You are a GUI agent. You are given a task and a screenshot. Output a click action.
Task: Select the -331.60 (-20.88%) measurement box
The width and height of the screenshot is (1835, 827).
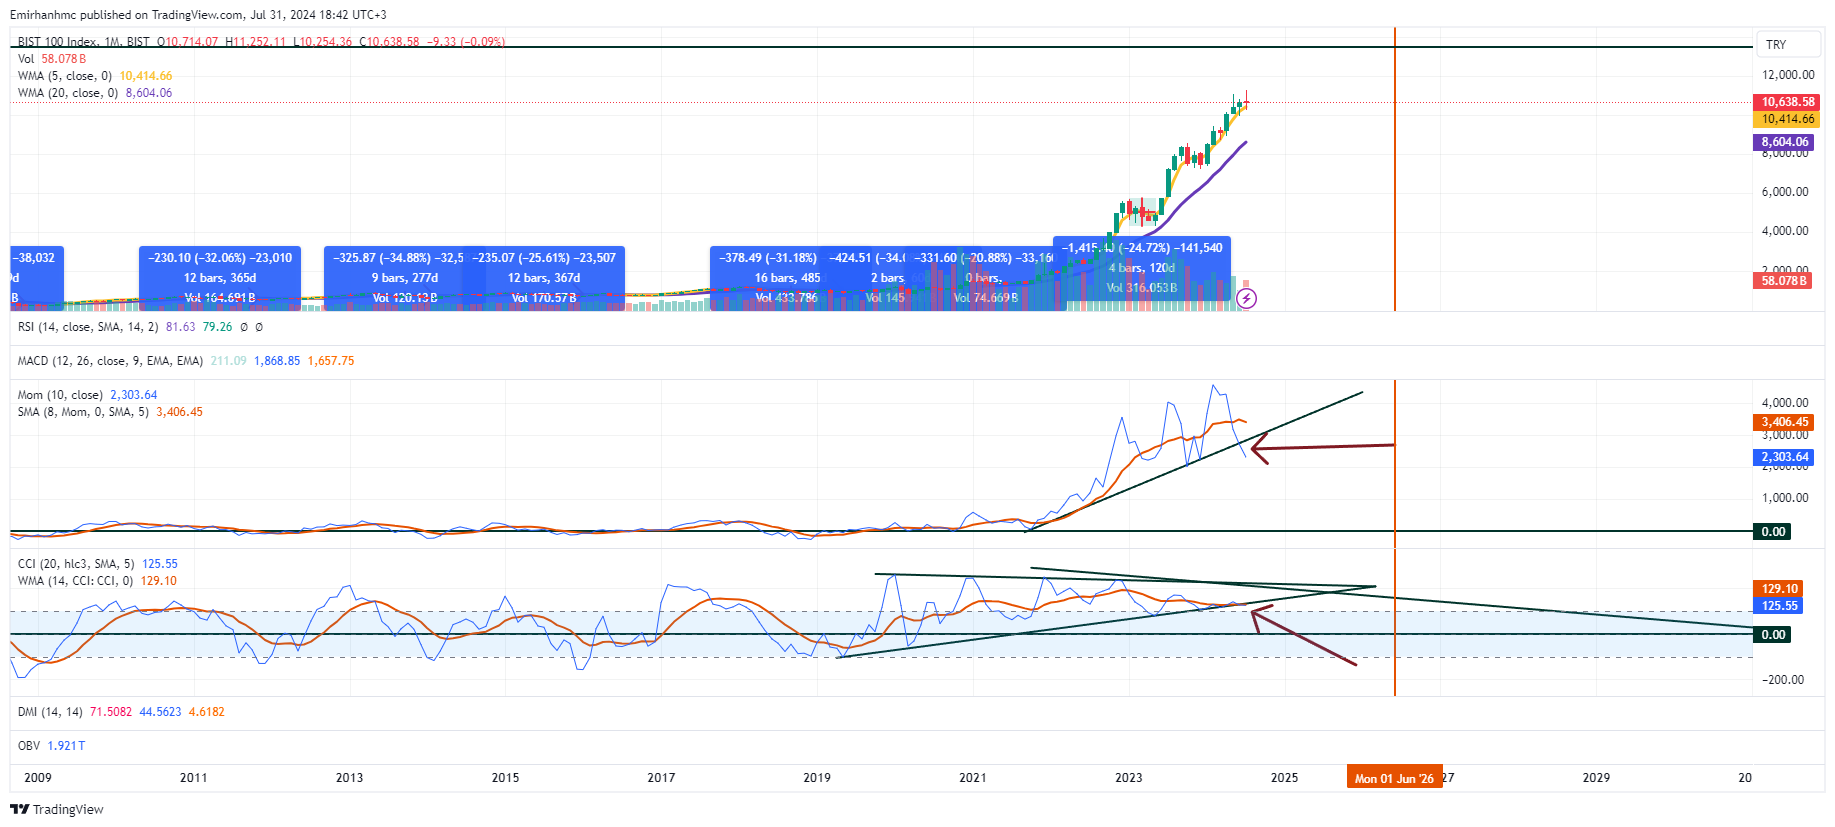(984, 278)
